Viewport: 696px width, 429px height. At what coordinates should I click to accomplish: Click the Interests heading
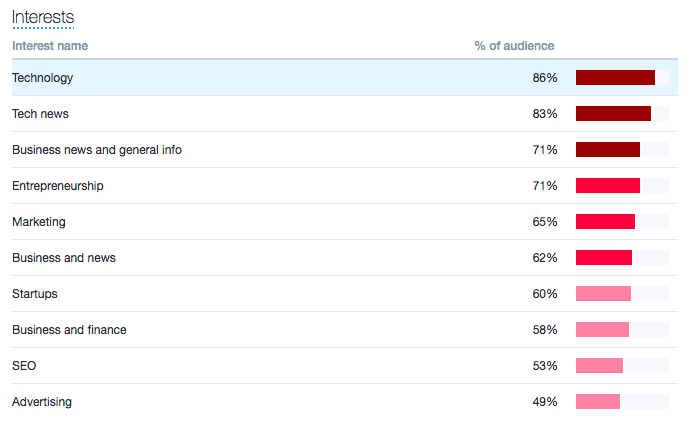(x=43, y=17)
